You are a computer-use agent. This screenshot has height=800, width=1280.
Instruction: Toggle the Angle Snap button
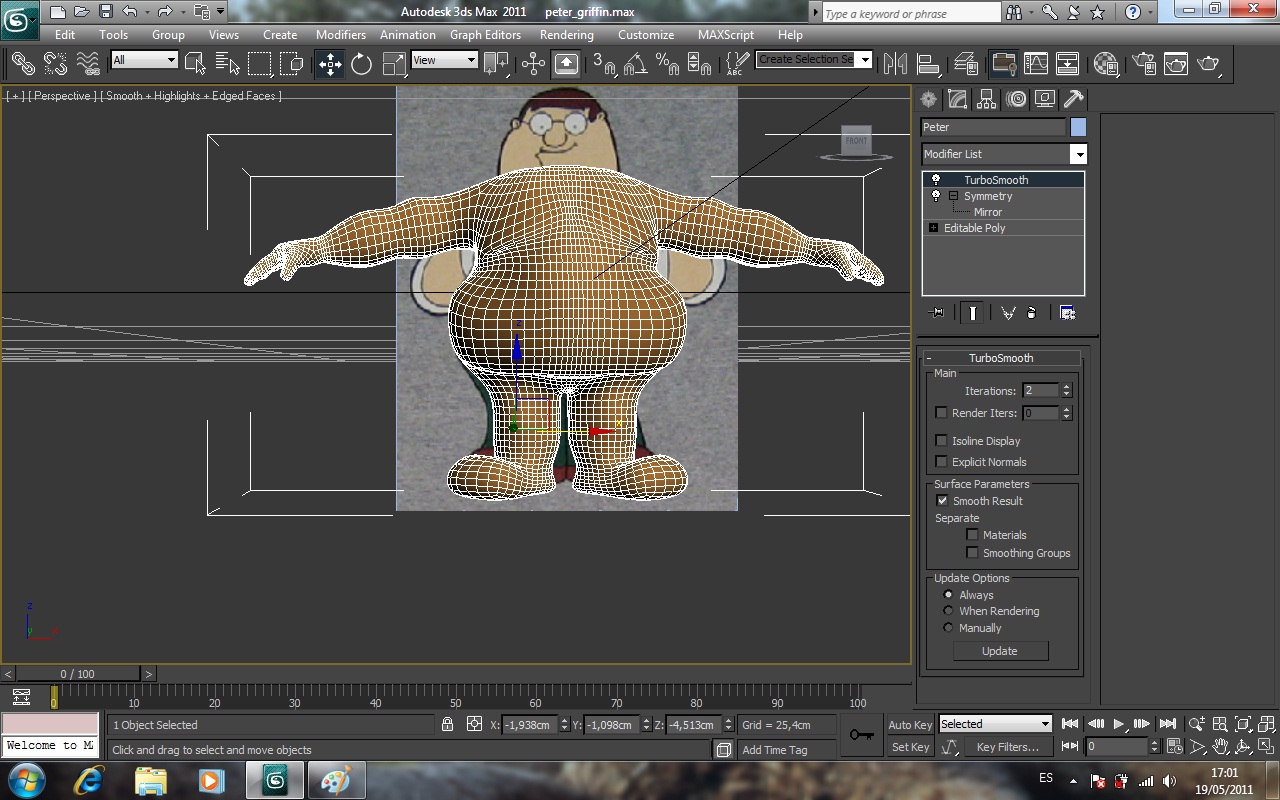(635, 63)
